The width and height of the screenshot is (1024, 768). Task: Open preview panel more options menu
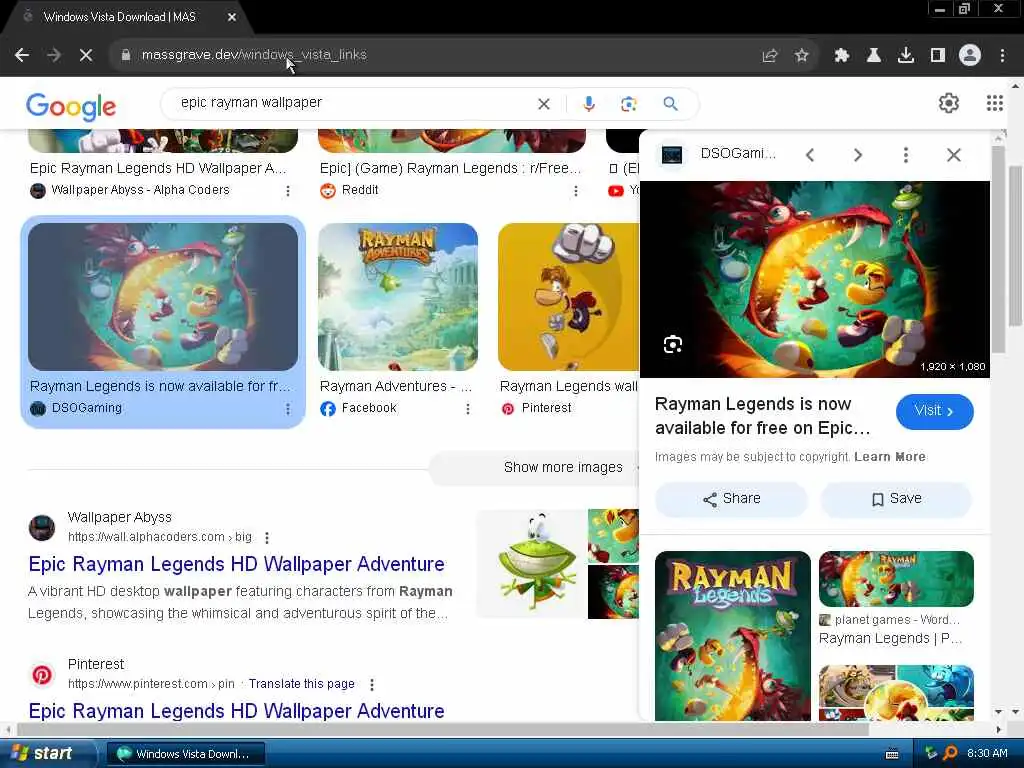pyautogui.click(x=906, y=155)
